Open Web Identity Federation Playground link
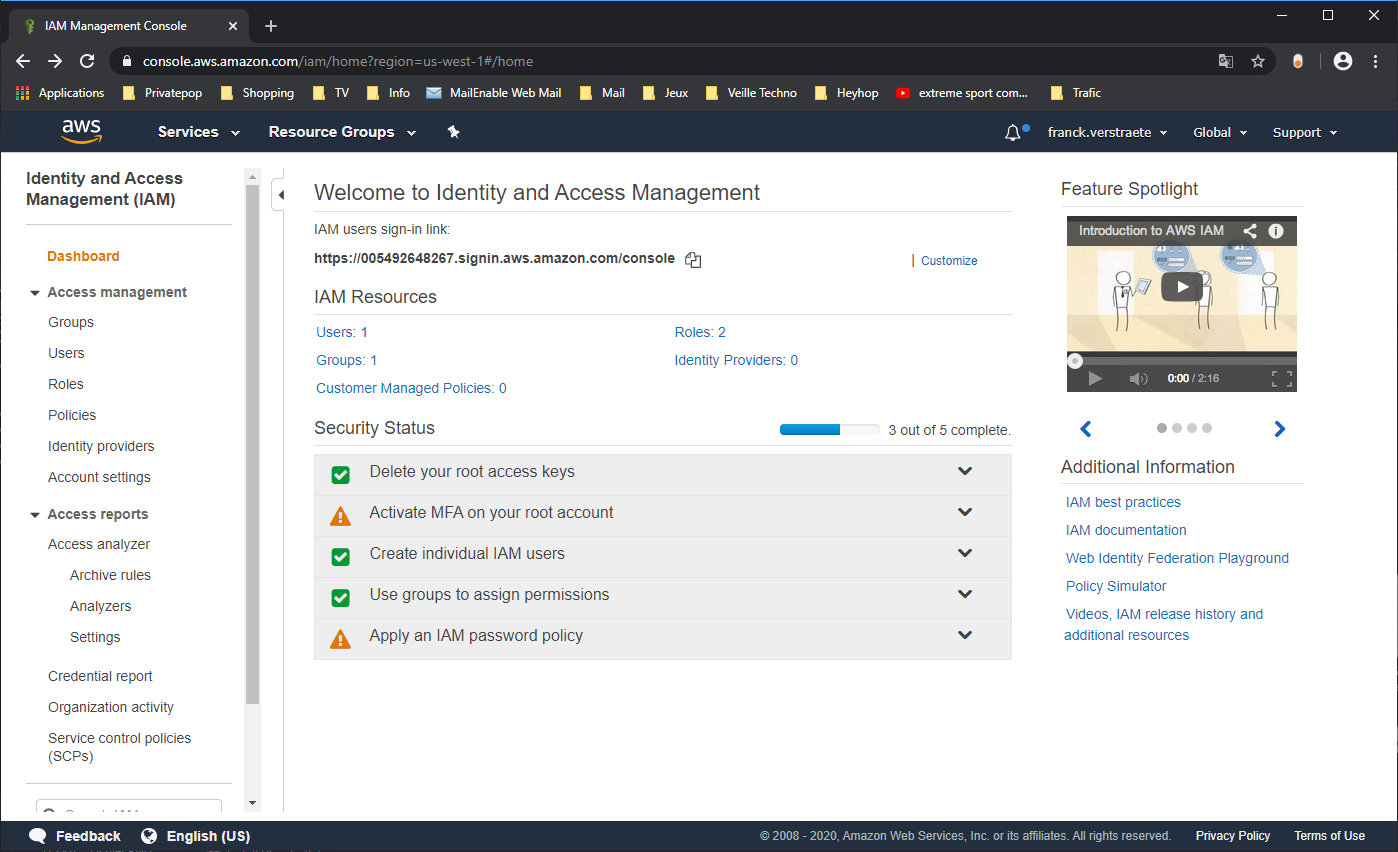1398x852 pixels. click(x=1177, y=558)
